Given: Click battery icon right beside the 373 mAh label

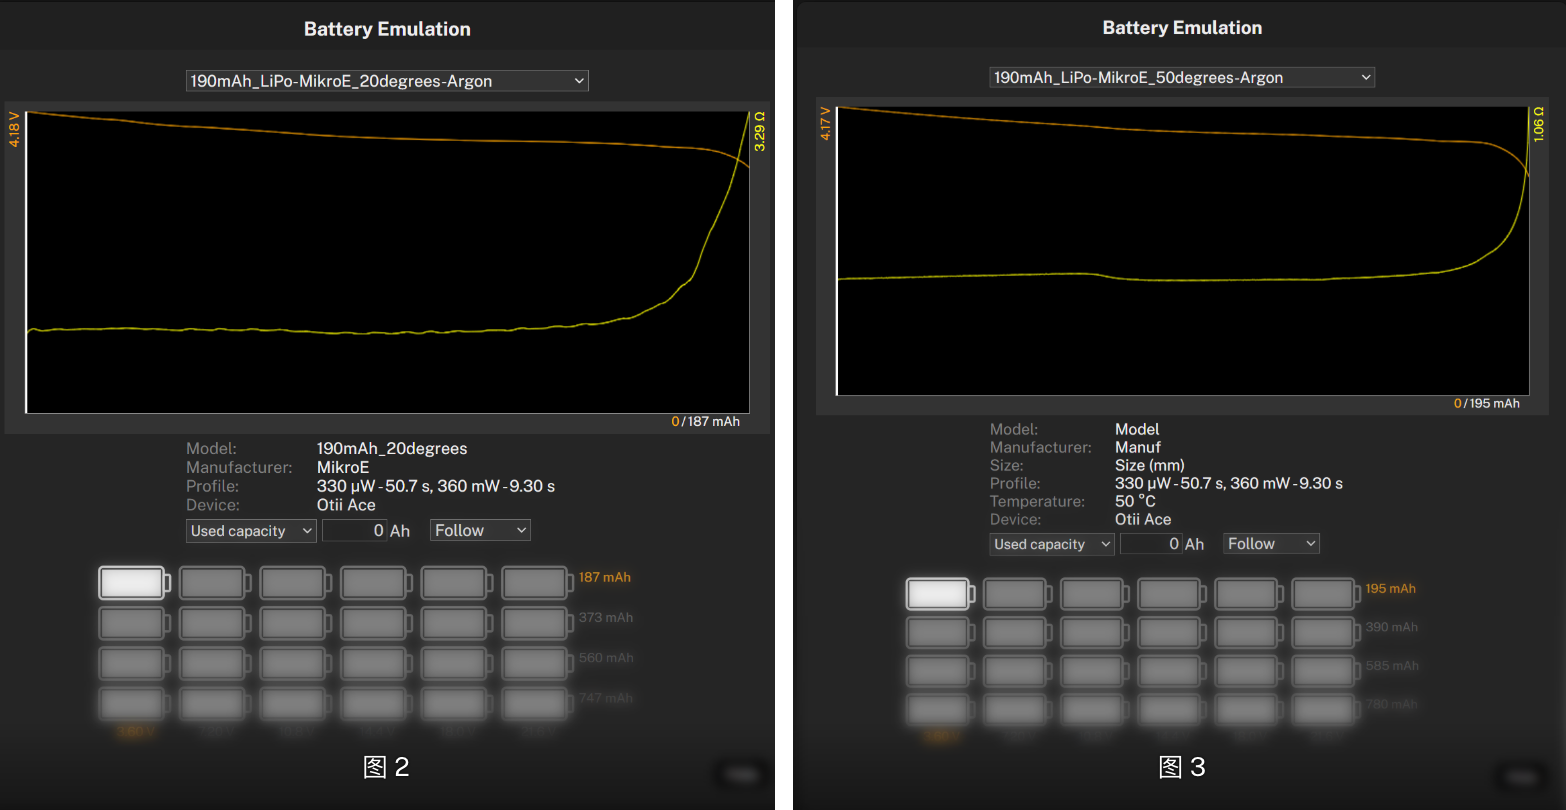Looking at the screenshot, I should (x=537, y=623).
